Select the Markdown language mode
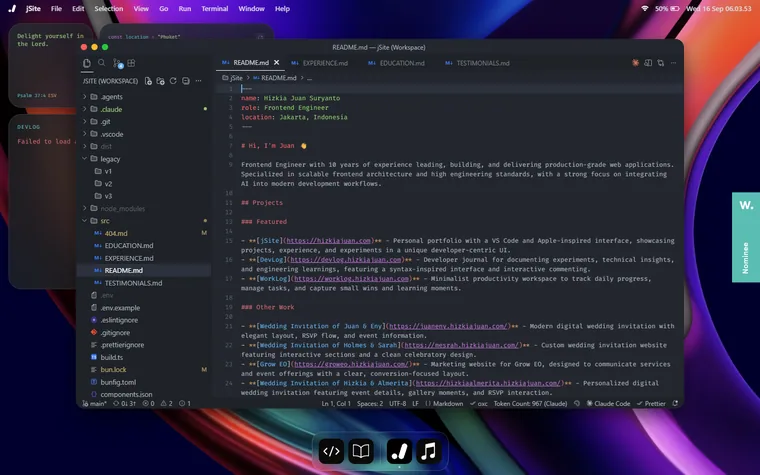 coord(444,403)
